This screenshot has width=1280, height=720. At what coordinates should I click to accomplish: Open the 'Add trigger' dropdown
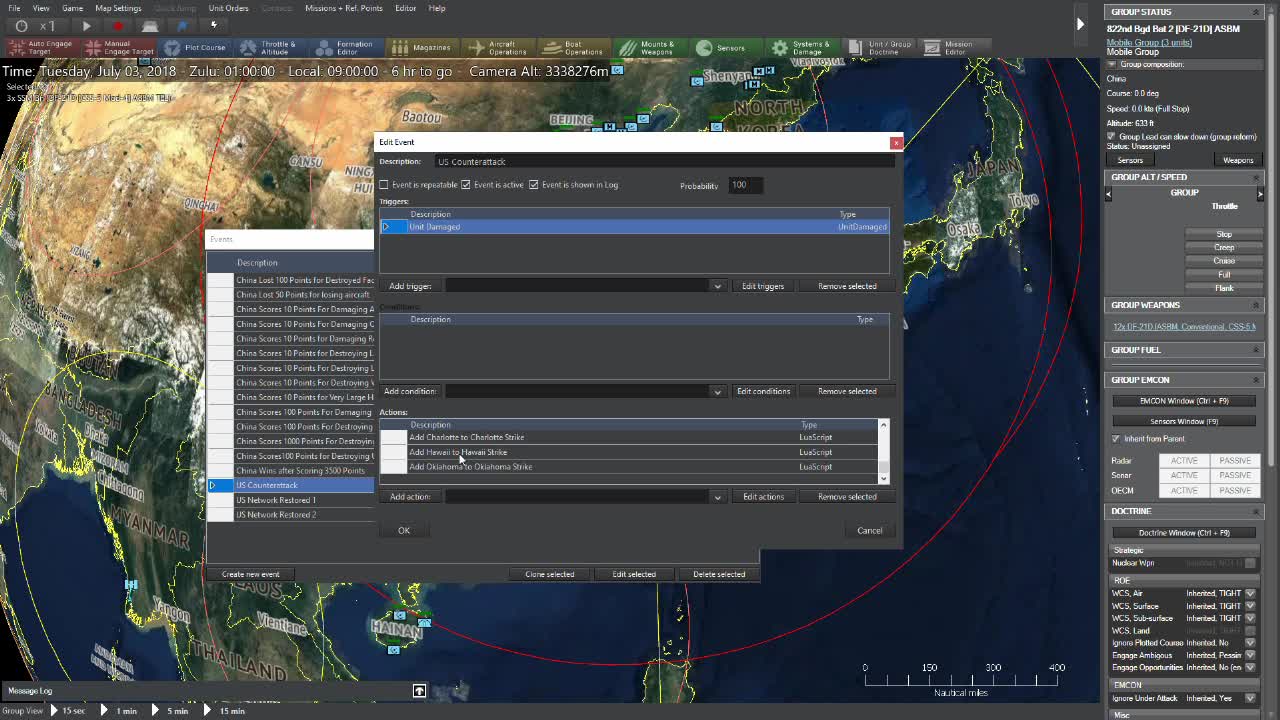(x=717, y=287)
